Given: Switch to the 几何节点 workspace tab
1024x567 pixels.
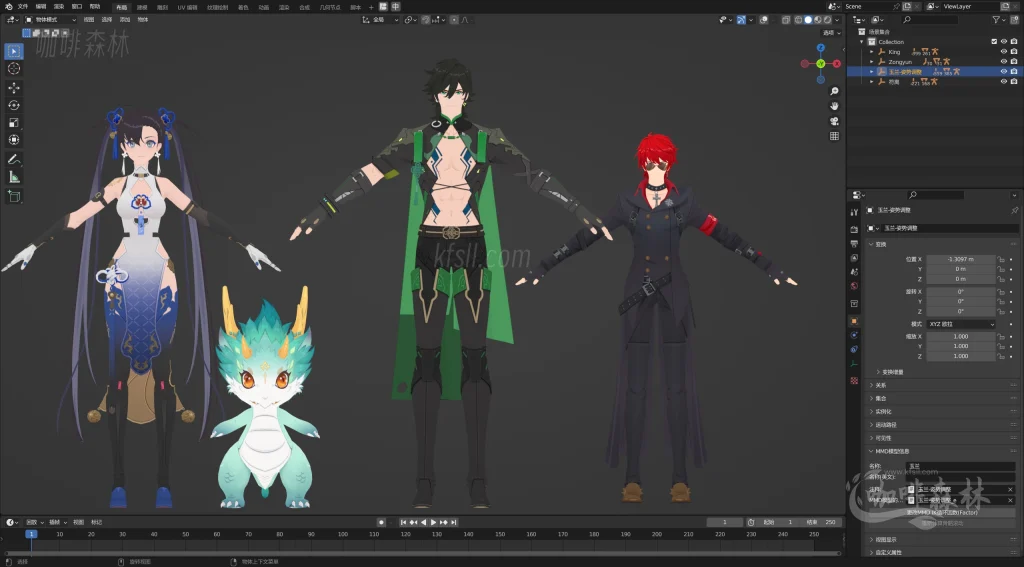Looking at the screenshot, I should 330,7.
